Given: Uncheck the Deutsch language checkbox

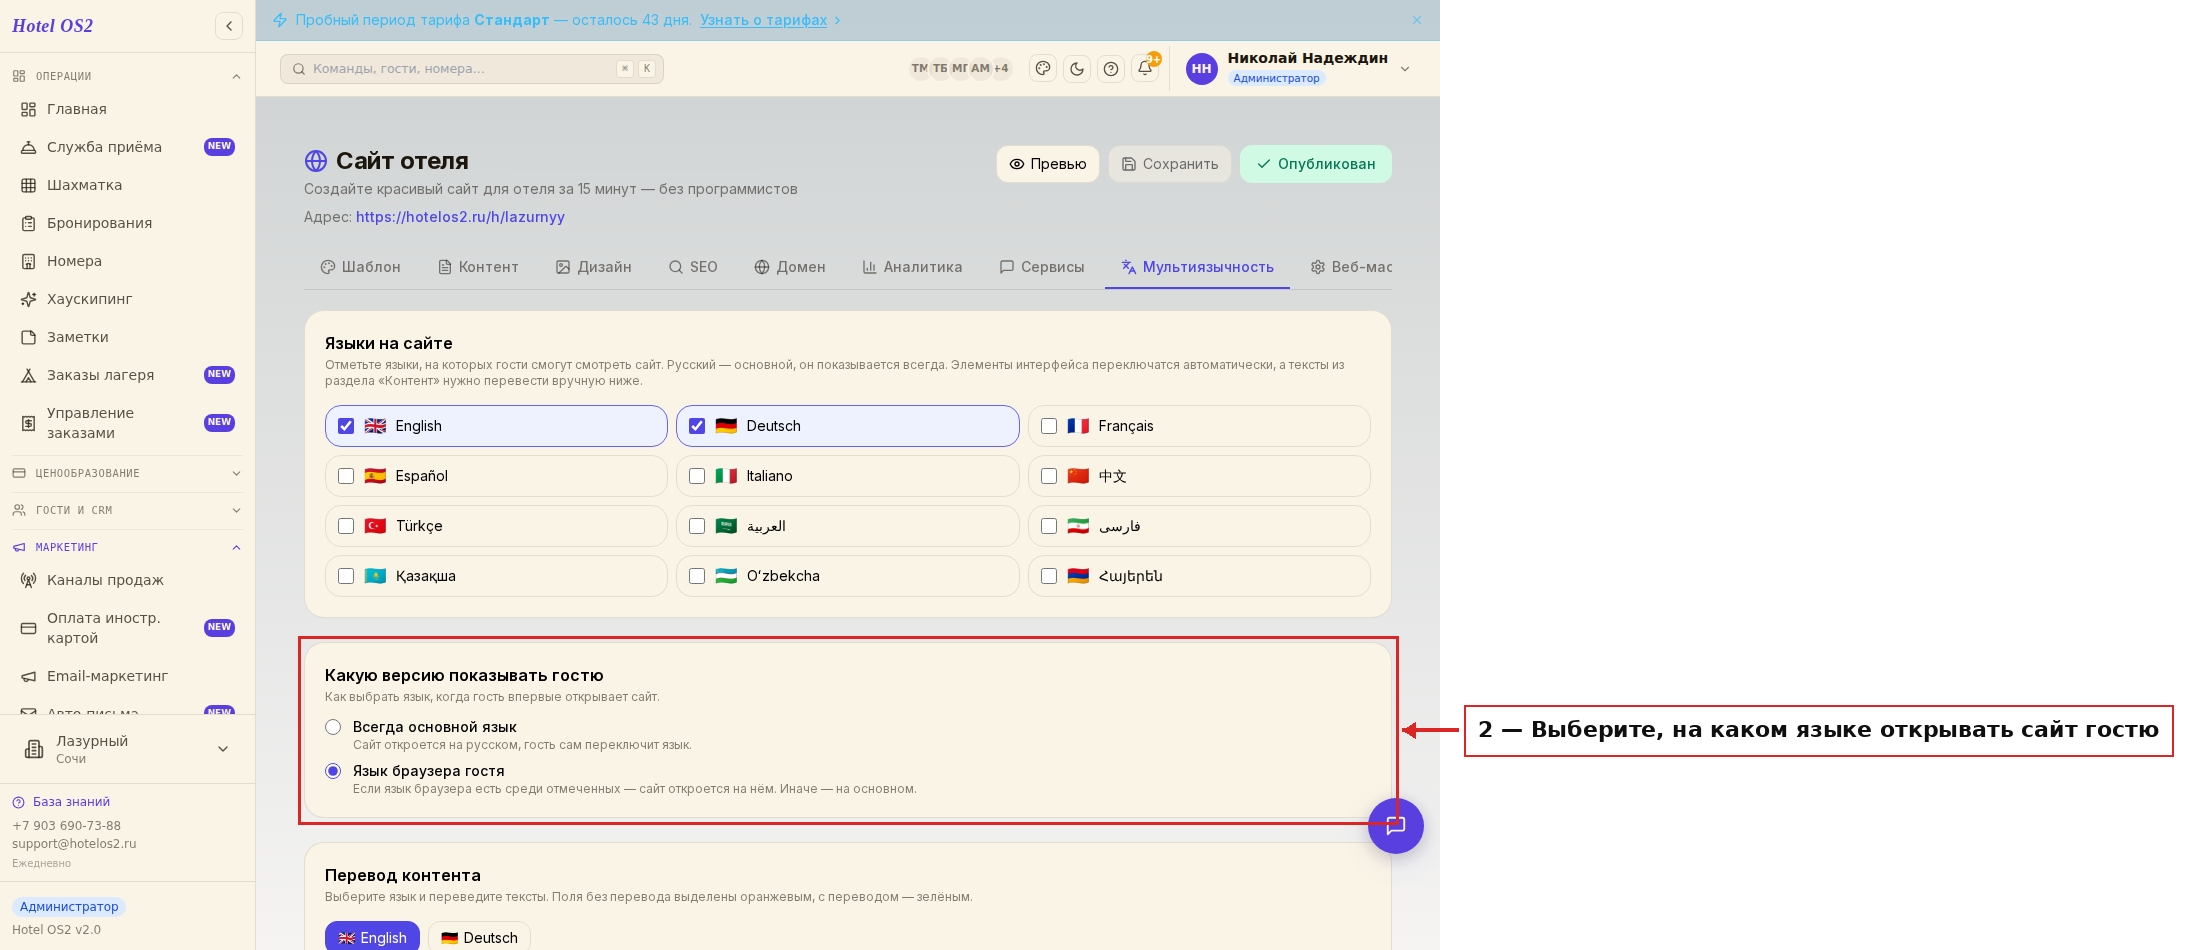Looking at the screenshot, I should click(697, 426).
